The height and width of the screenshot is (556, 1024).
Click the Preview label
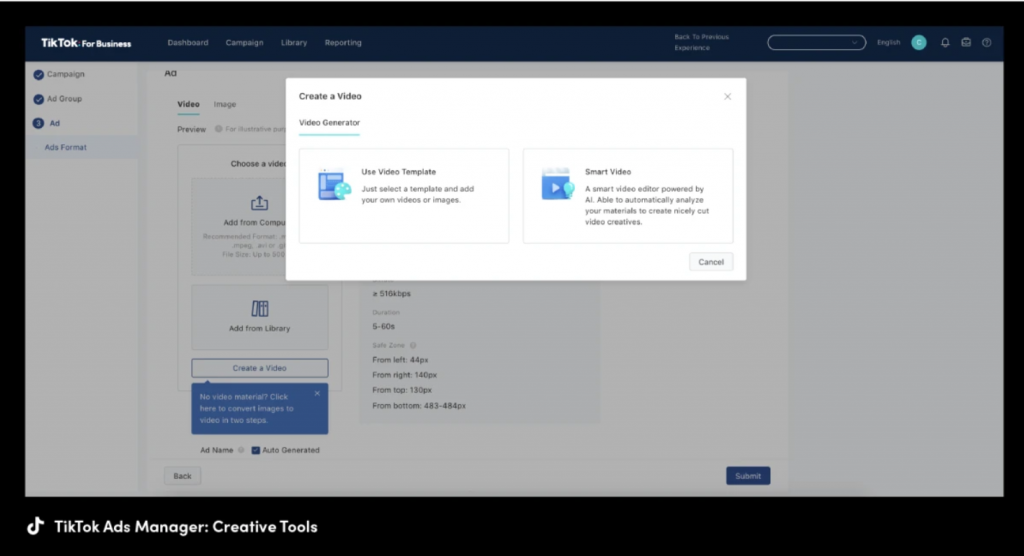click(191, 129)
